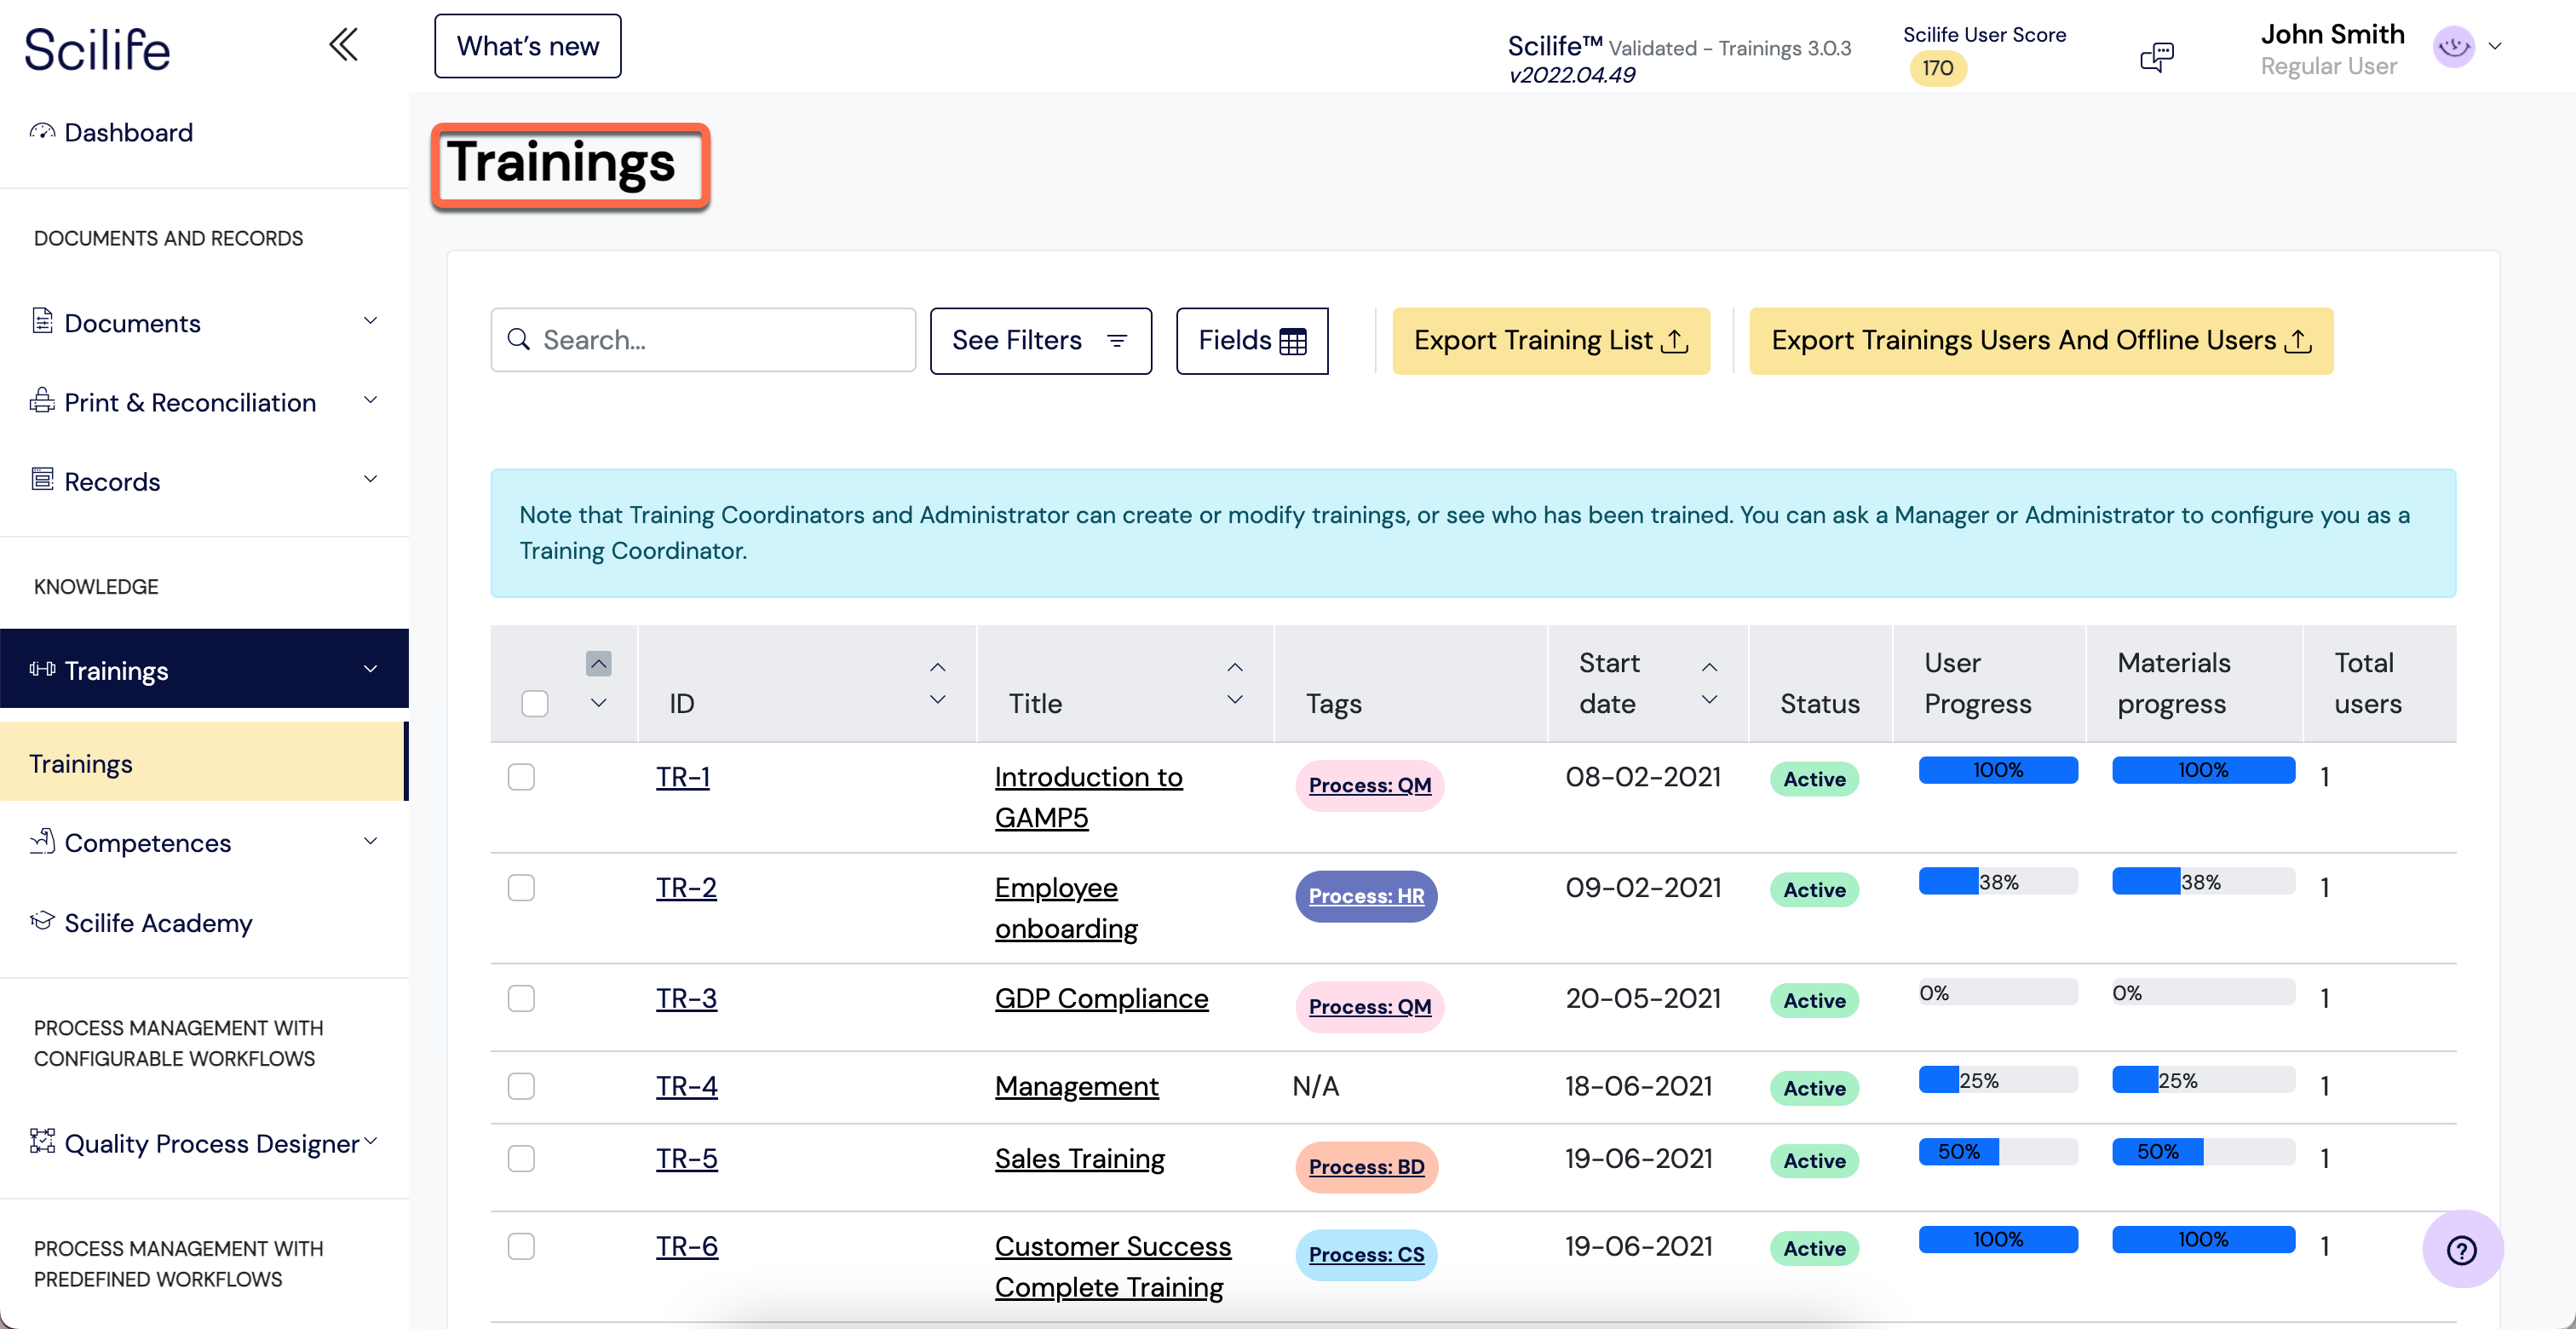This screenshot has height=1329, width=2576.
Task: Click the Active status badge for TR-3
Action: pos(1814,1000)
